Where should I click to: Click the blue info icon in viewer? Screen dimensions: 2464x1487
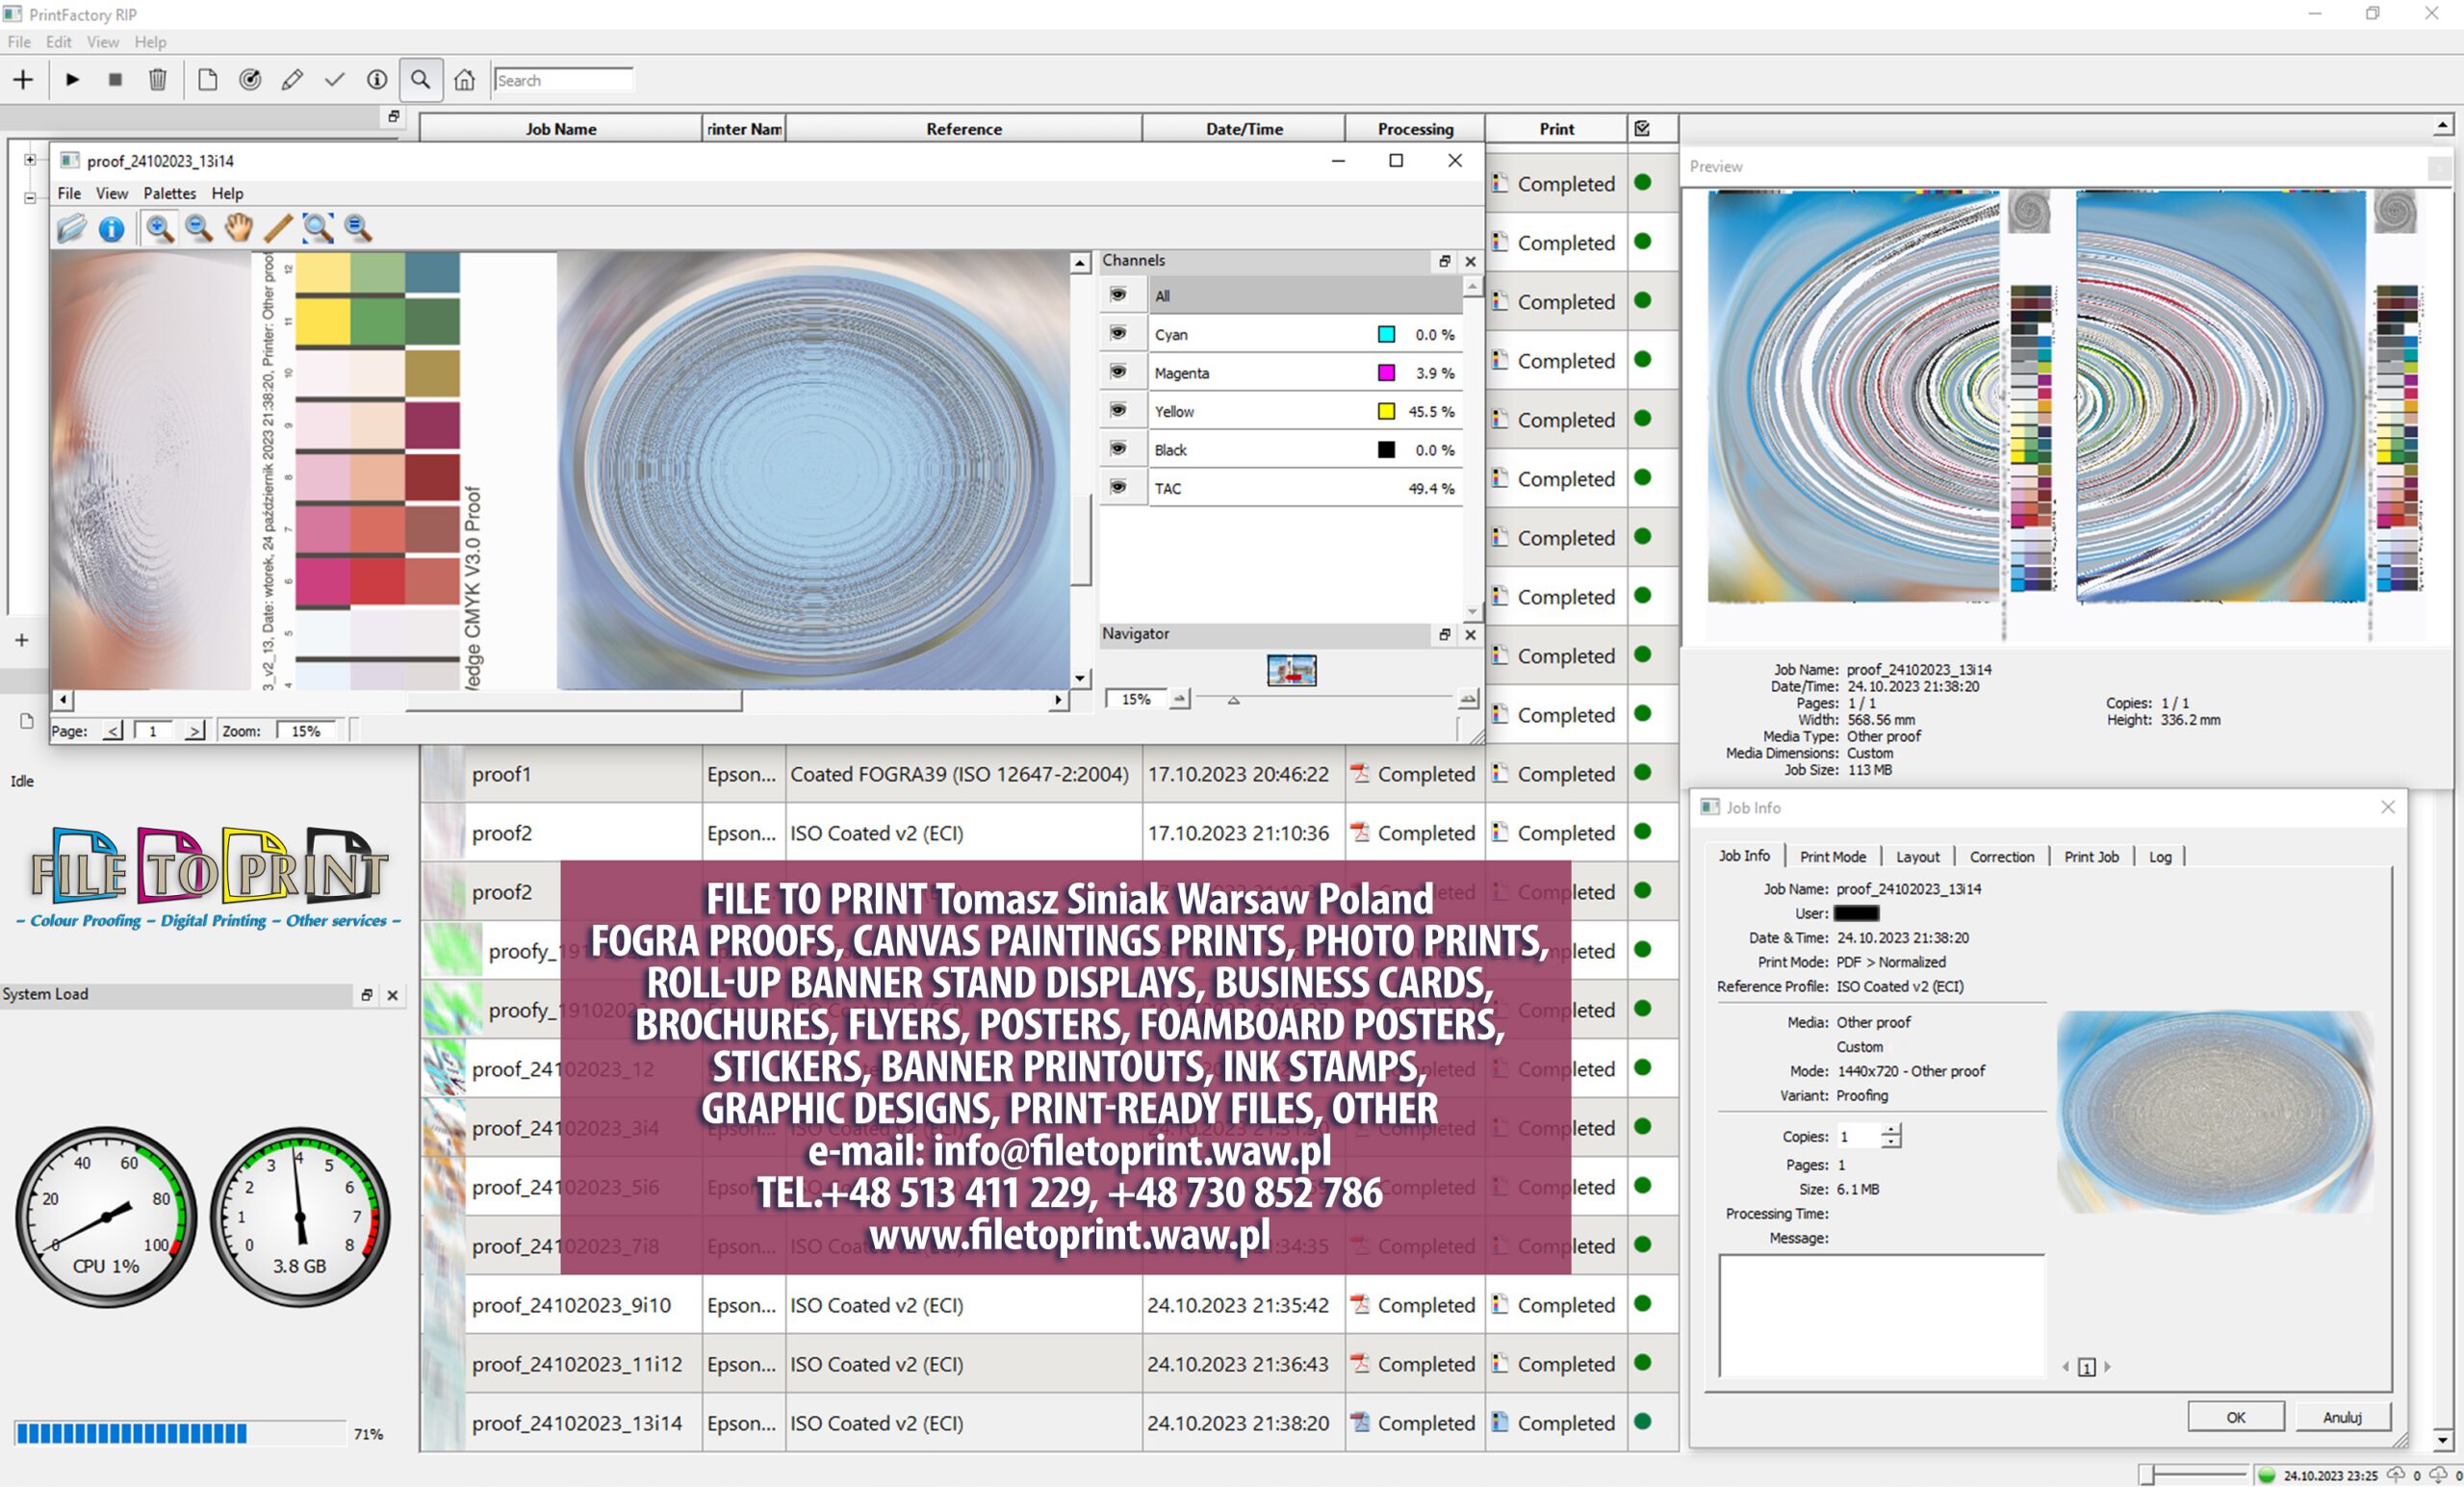pyautogui.click(x=111, y=229)
